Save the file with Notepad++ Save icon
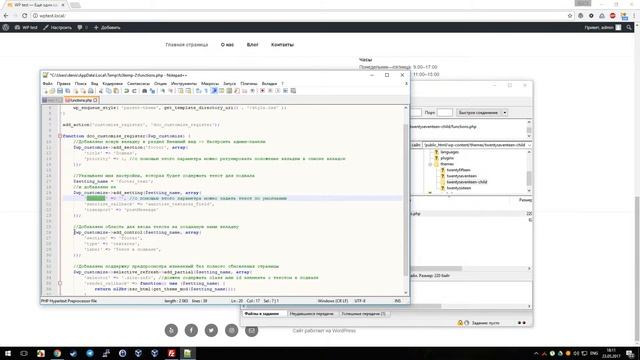640x360 pixels. click(x=60, y=91)
